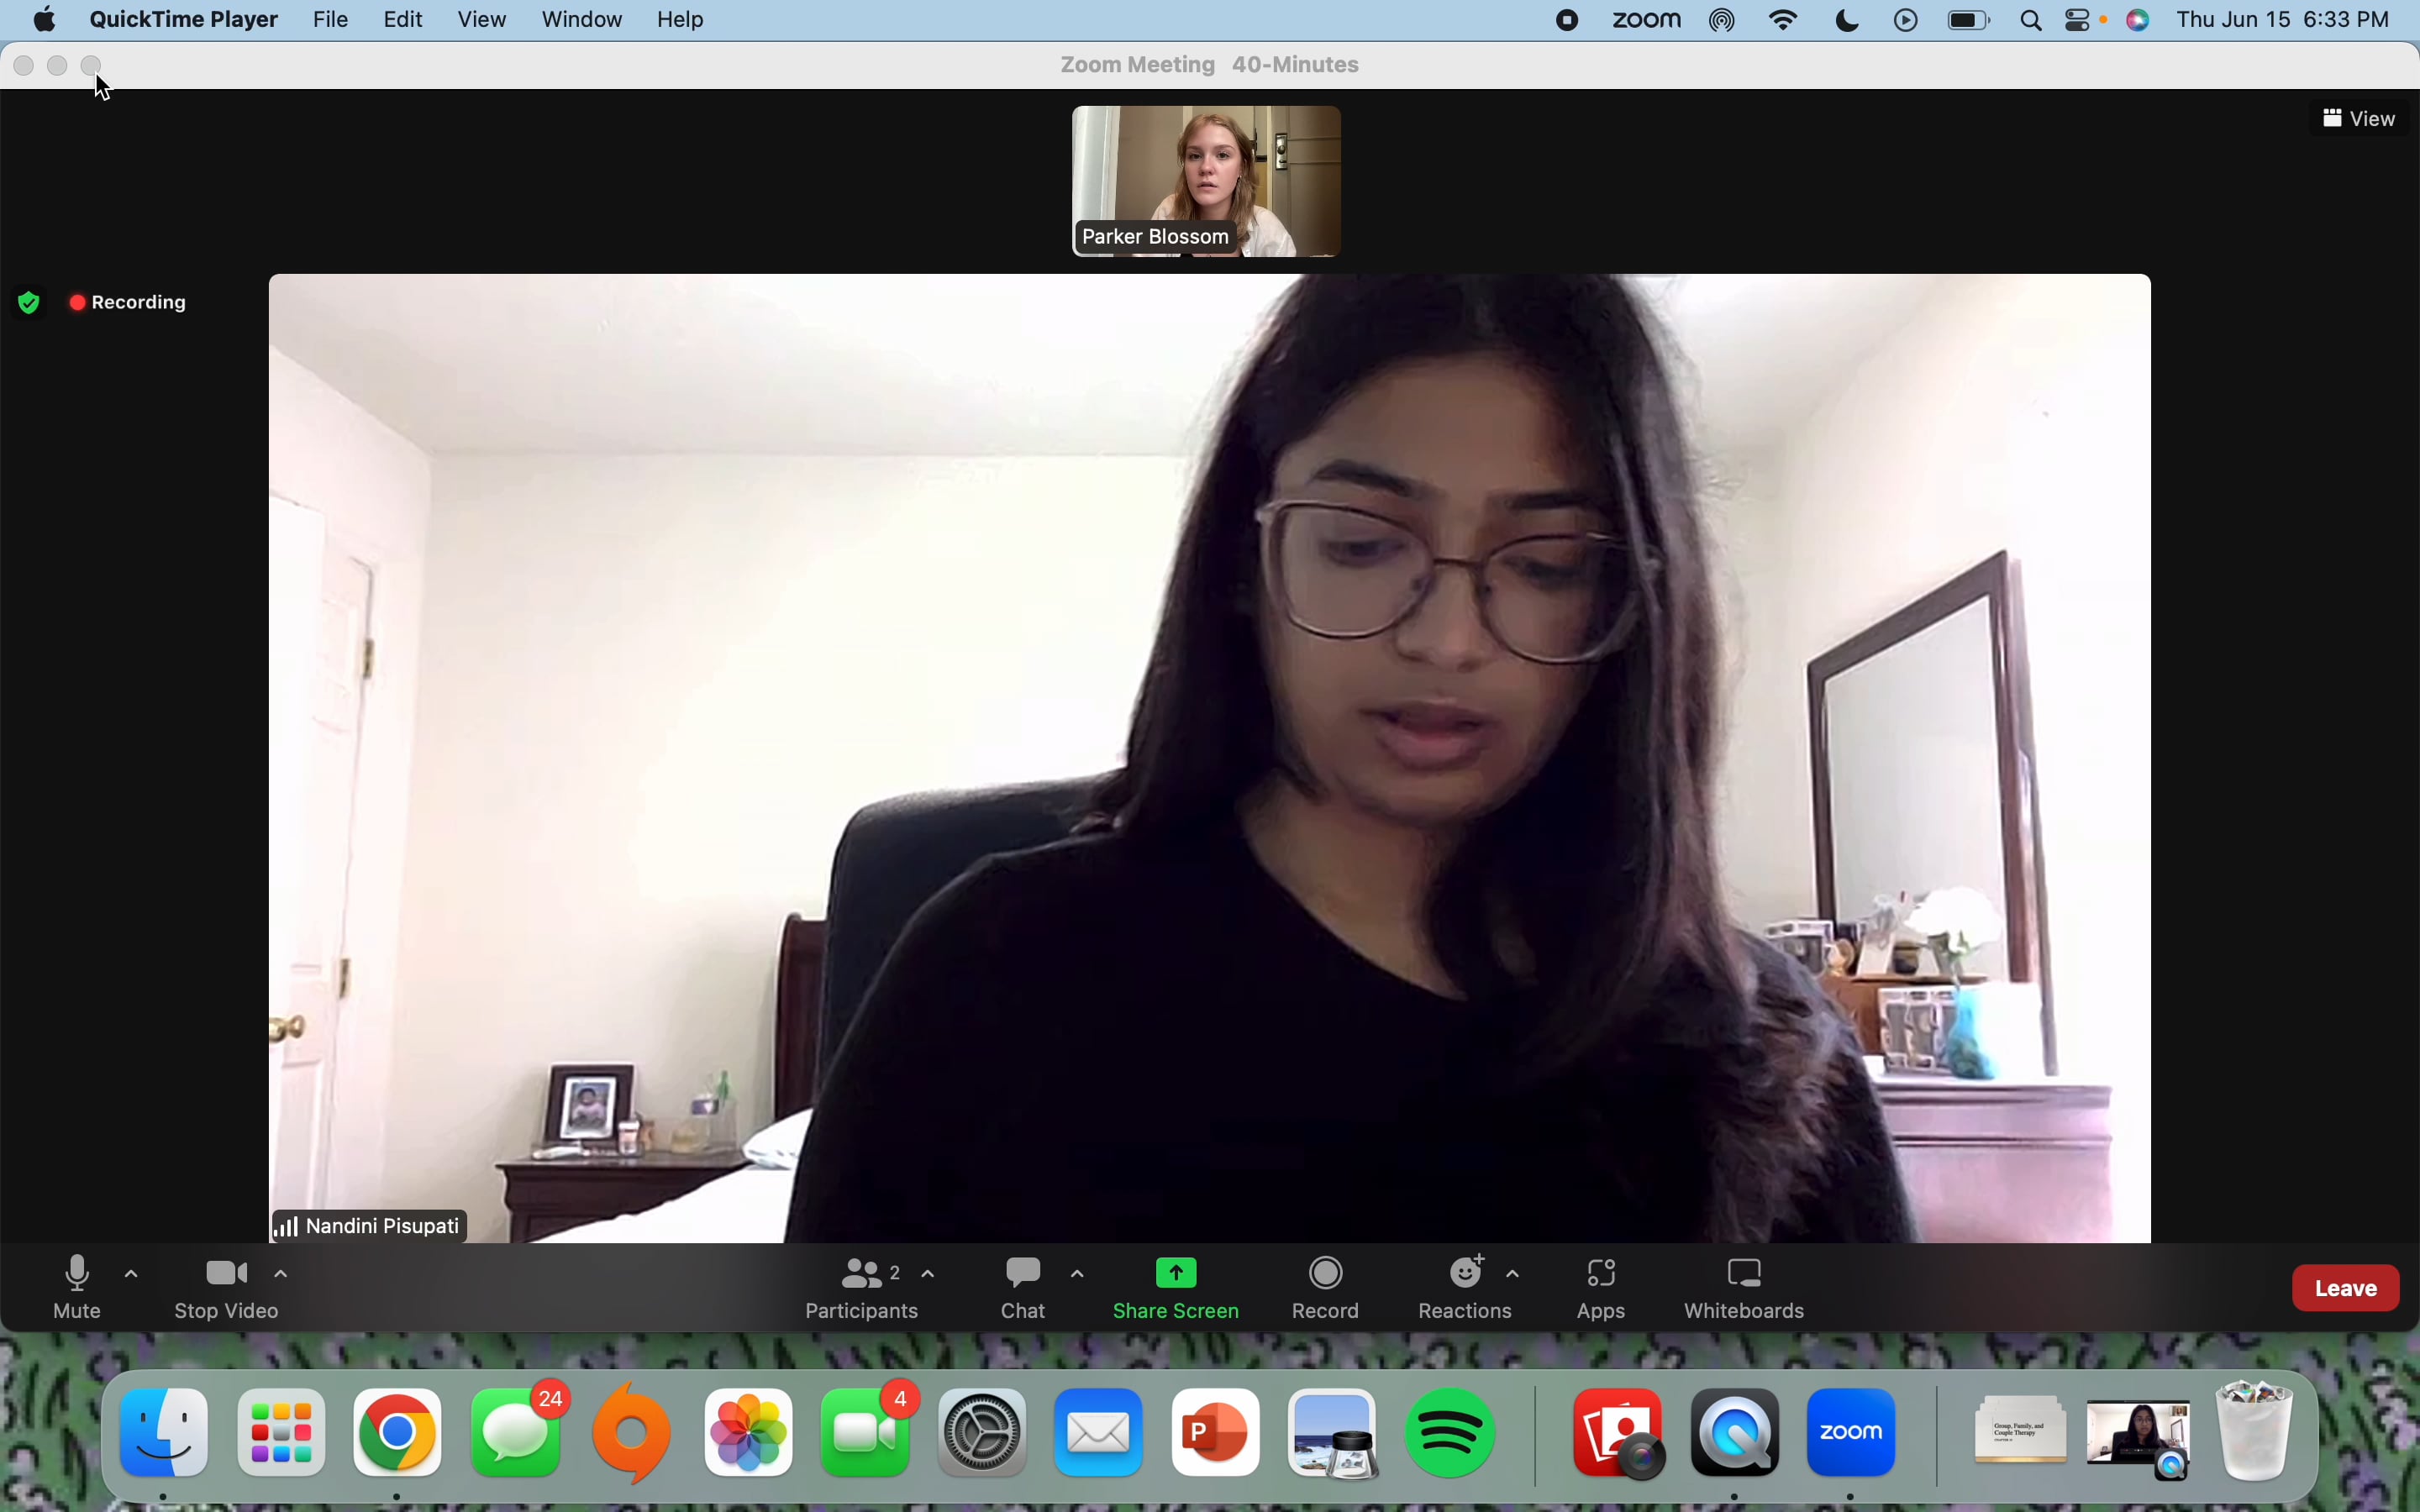Open PowerPoint from the Dock
The height and width of the screenshot is (1512, 2420).
tap(1217, 1433)
